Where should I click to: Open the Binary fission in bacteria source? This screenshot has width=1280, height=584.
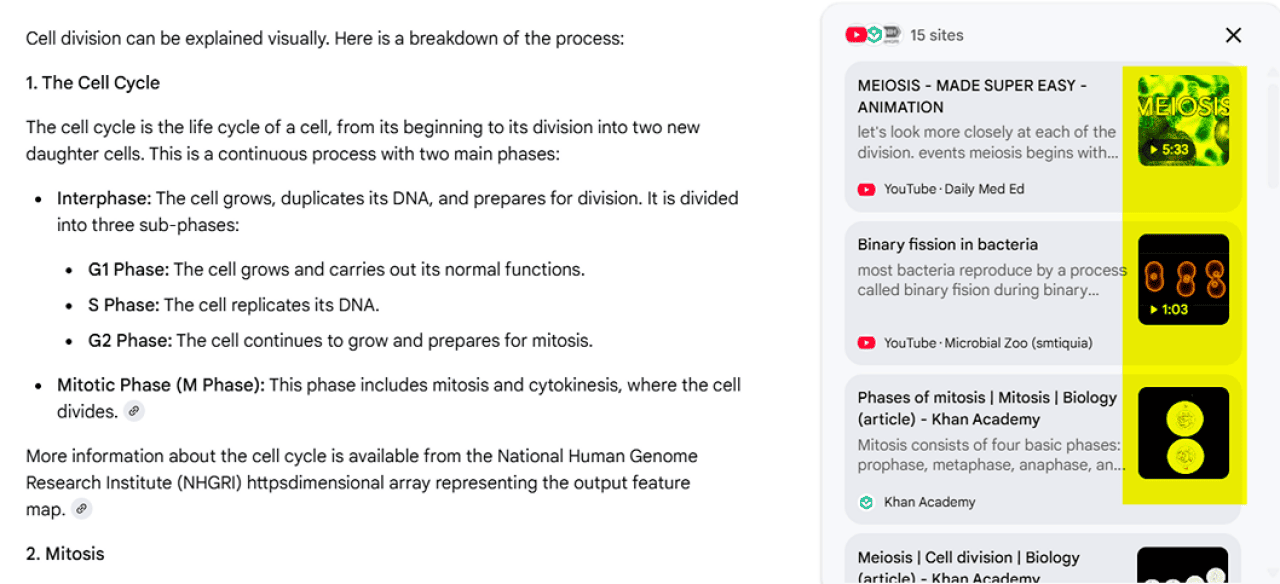pyautogui.click(x=947, y=244)
